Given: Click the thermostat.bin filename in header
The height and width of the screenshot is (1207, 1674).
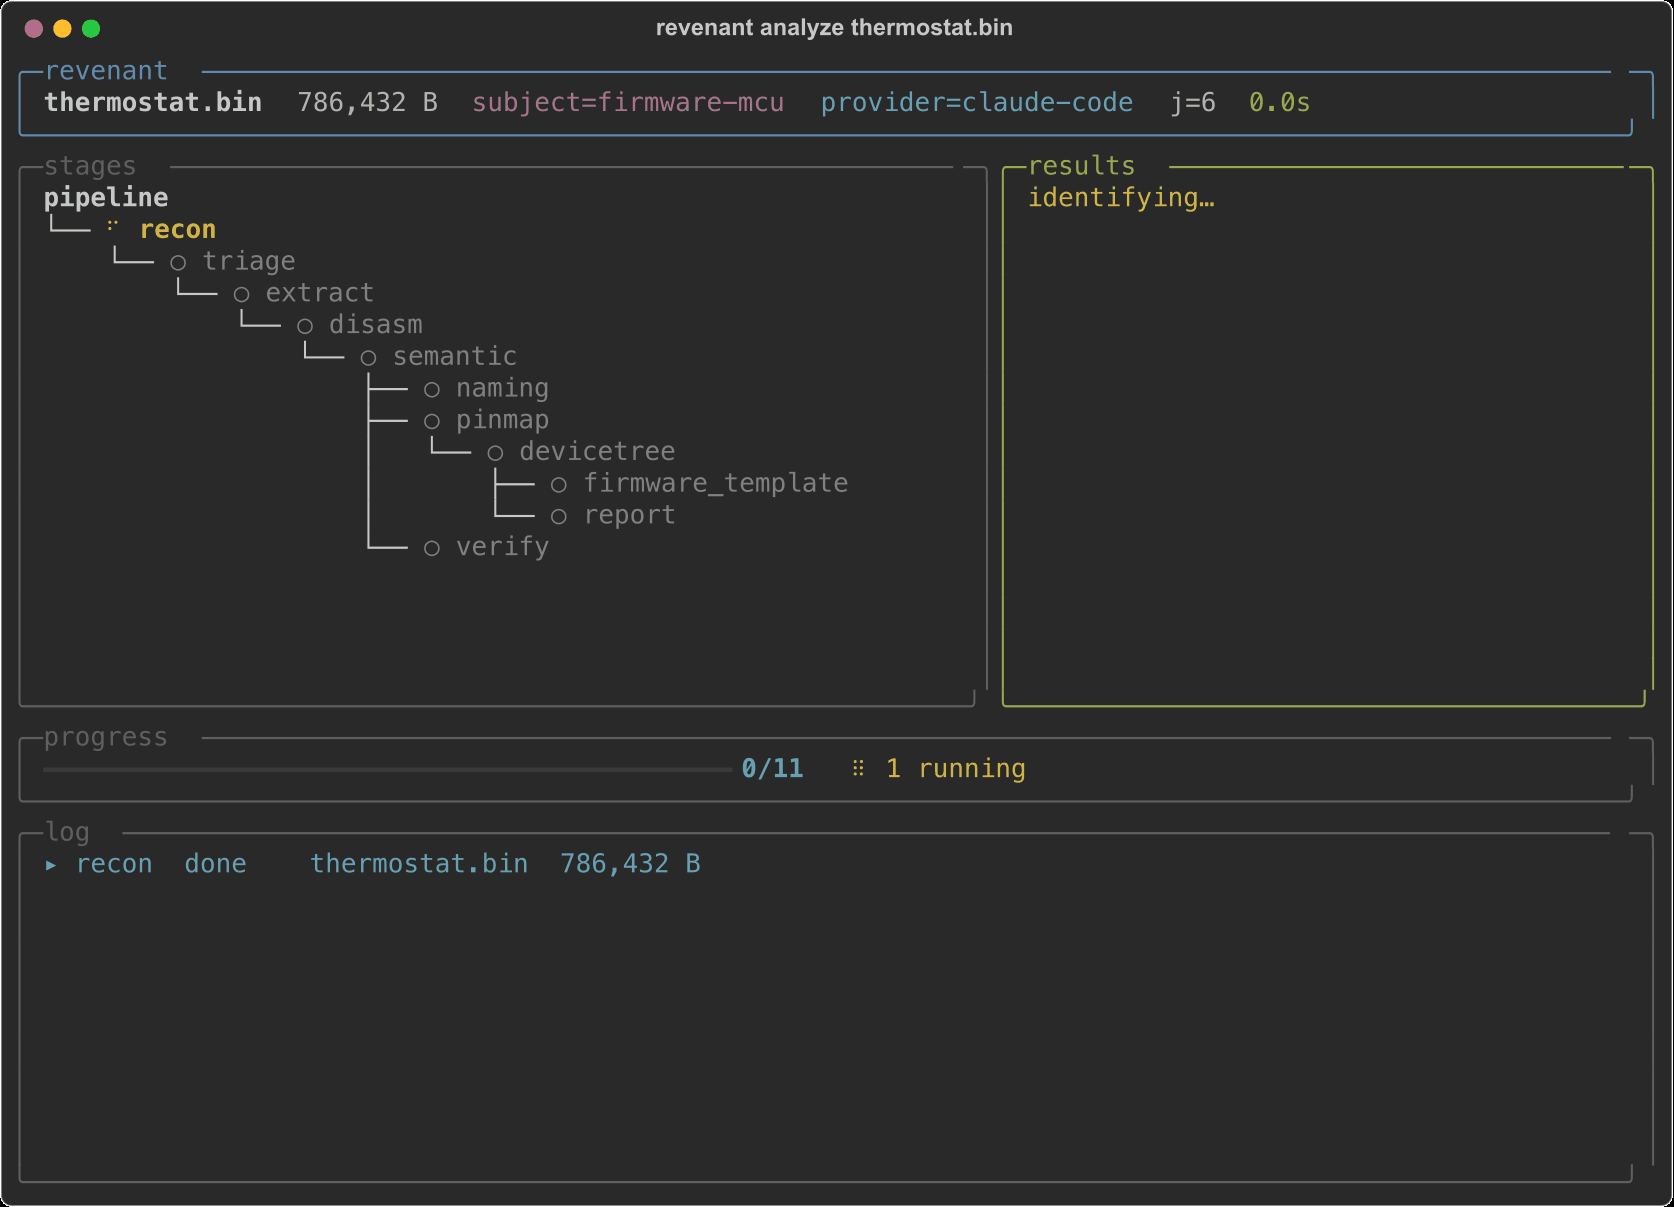Looking at the screenshot, I should 153,102.
